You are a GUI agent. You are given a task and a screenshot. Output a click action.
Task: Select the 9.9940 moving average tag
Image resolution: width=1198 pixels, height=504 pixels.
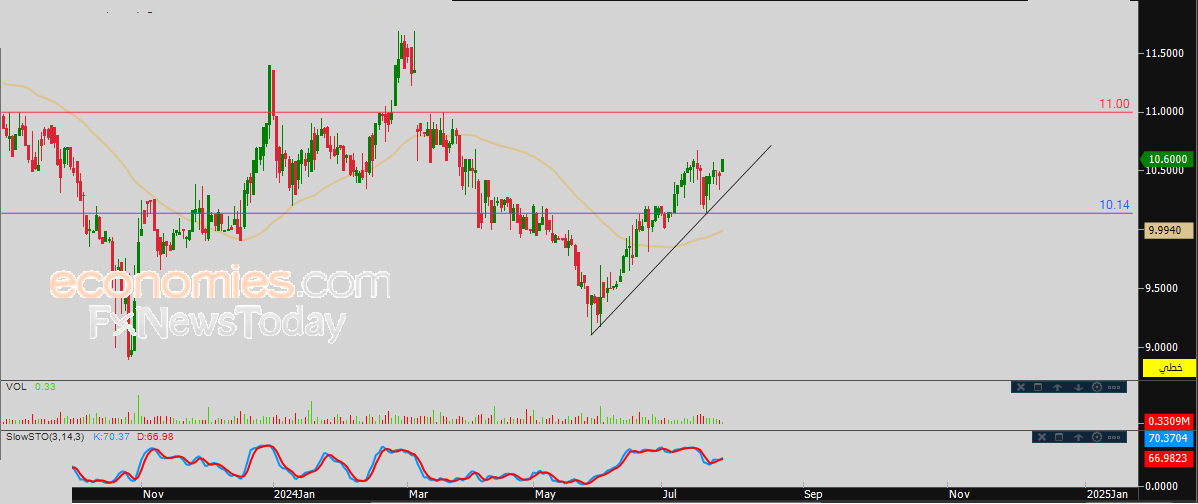pyautogui.click(x=1167, y=230)
